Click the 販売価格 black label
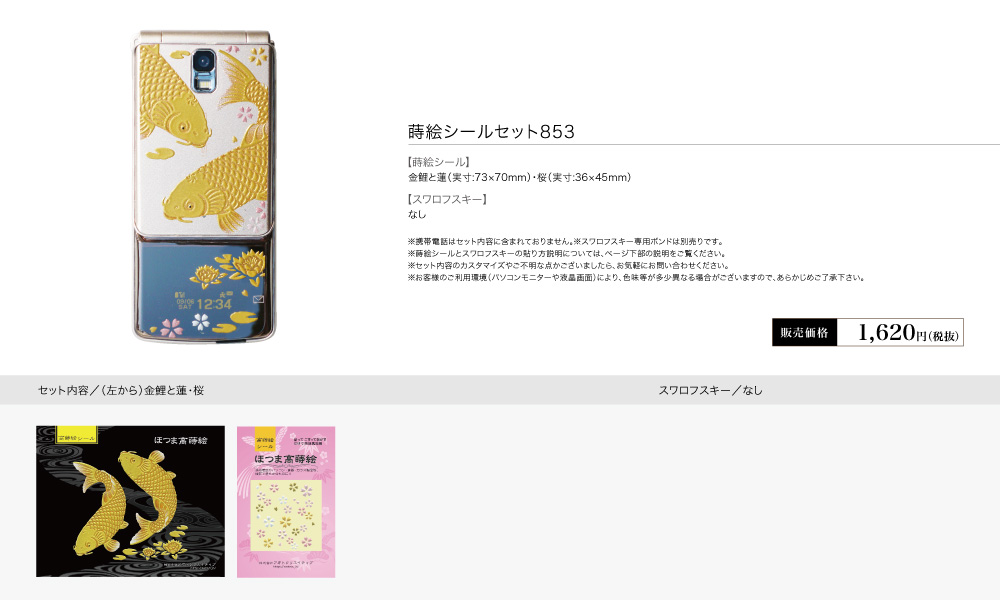The width and height of the screenshot is (1000, 600). (x=804, y=332)
